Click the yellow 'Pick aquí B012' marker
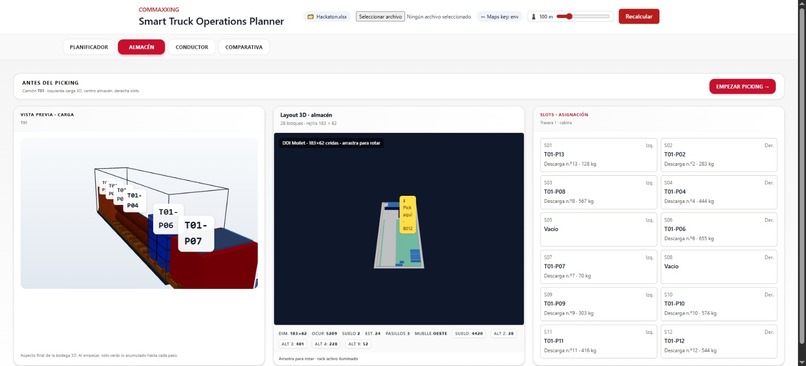Viewport: 806px width, 366px height. [408, 215]
